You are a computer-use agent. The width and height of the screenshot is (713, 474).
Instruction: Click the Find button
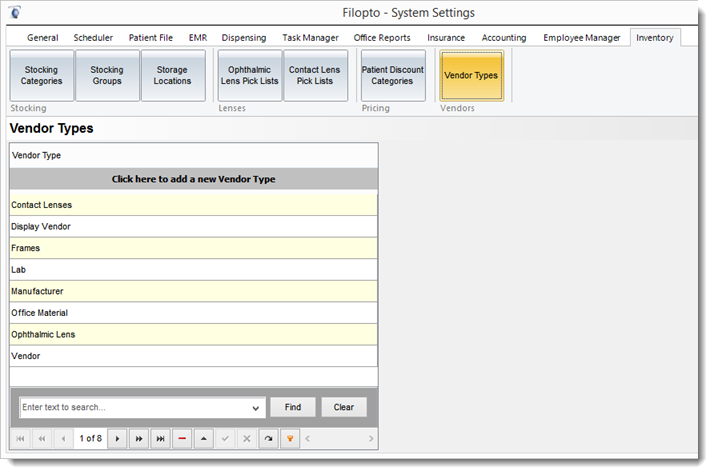pos(293,408)
